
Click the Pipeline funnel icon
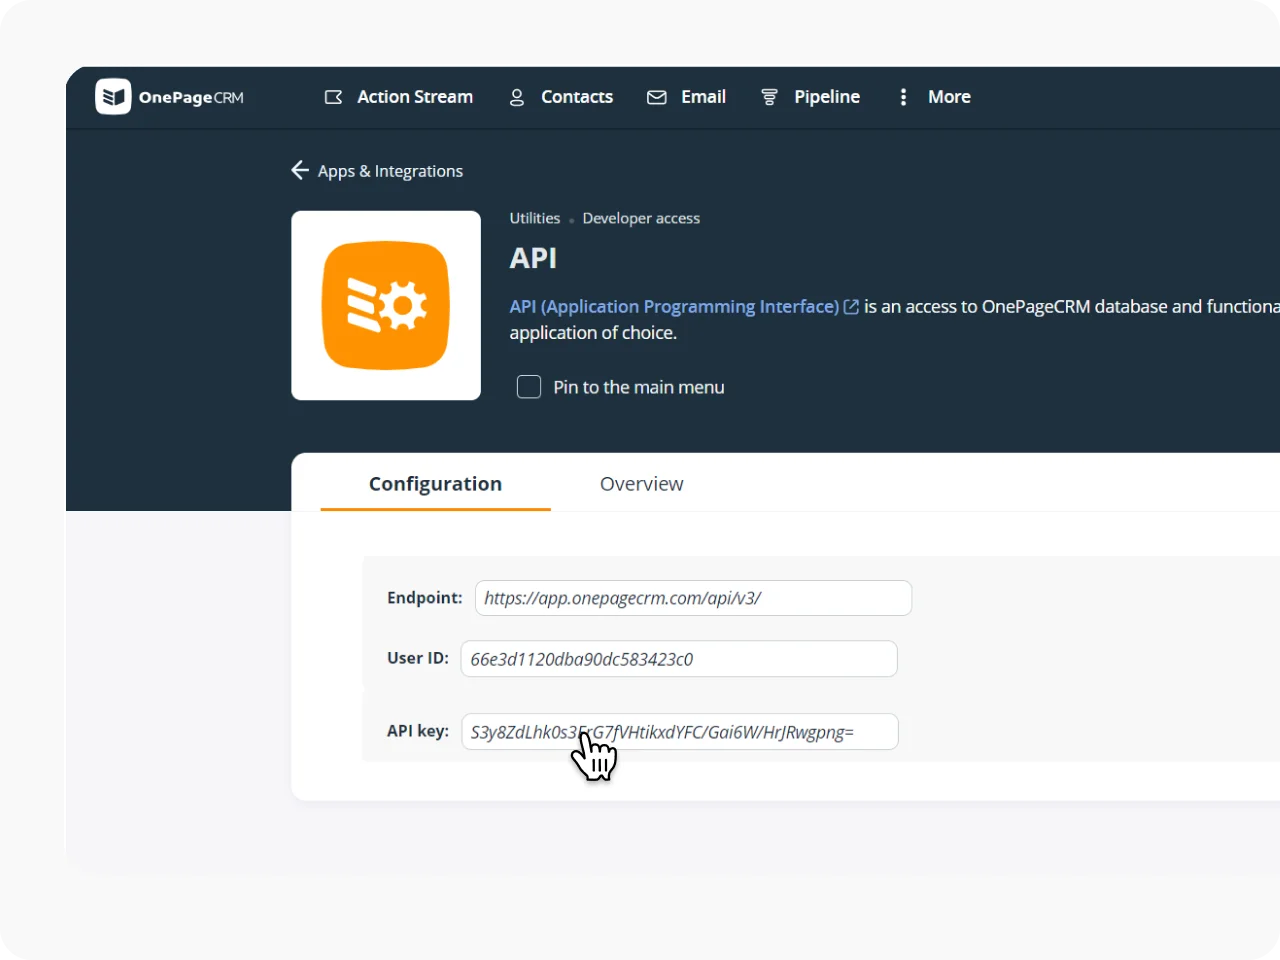click(769, 97)
